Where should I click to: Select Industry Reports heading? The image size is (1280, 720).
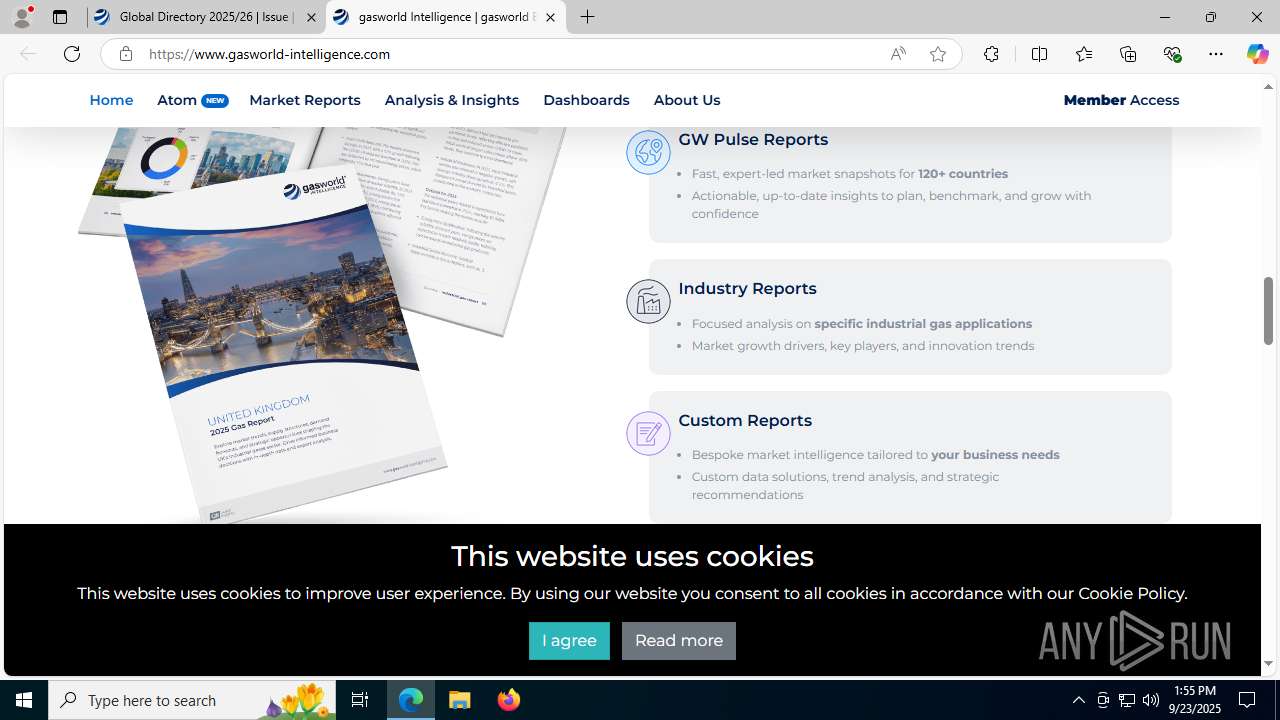tap(747, 288)
